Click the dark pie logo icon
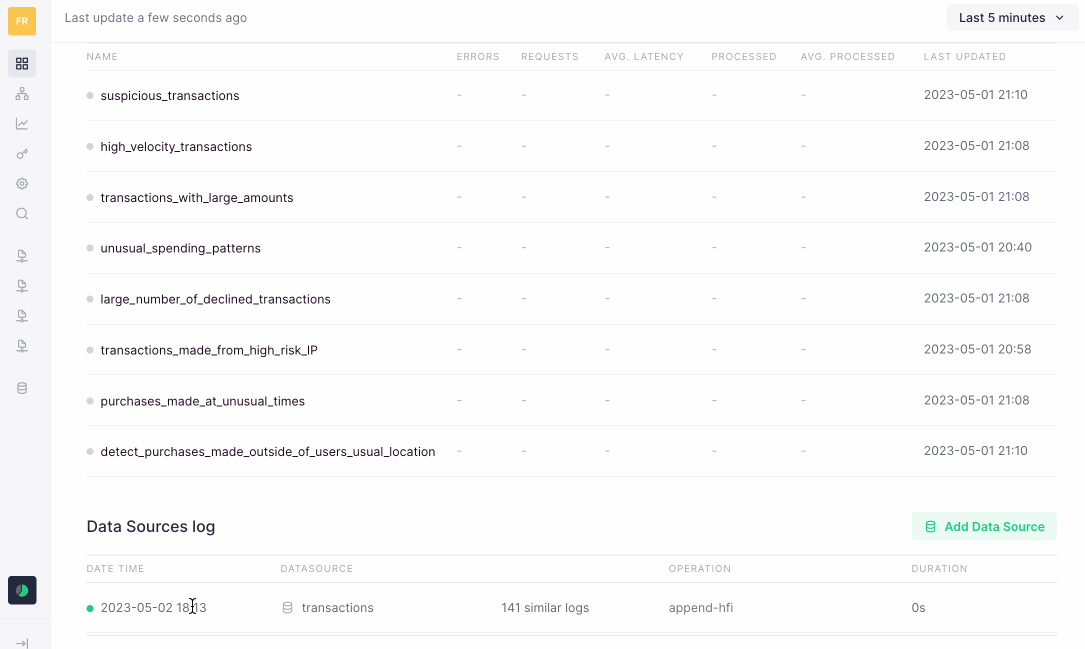The image size is (1085, 649). tap(22, 591)
